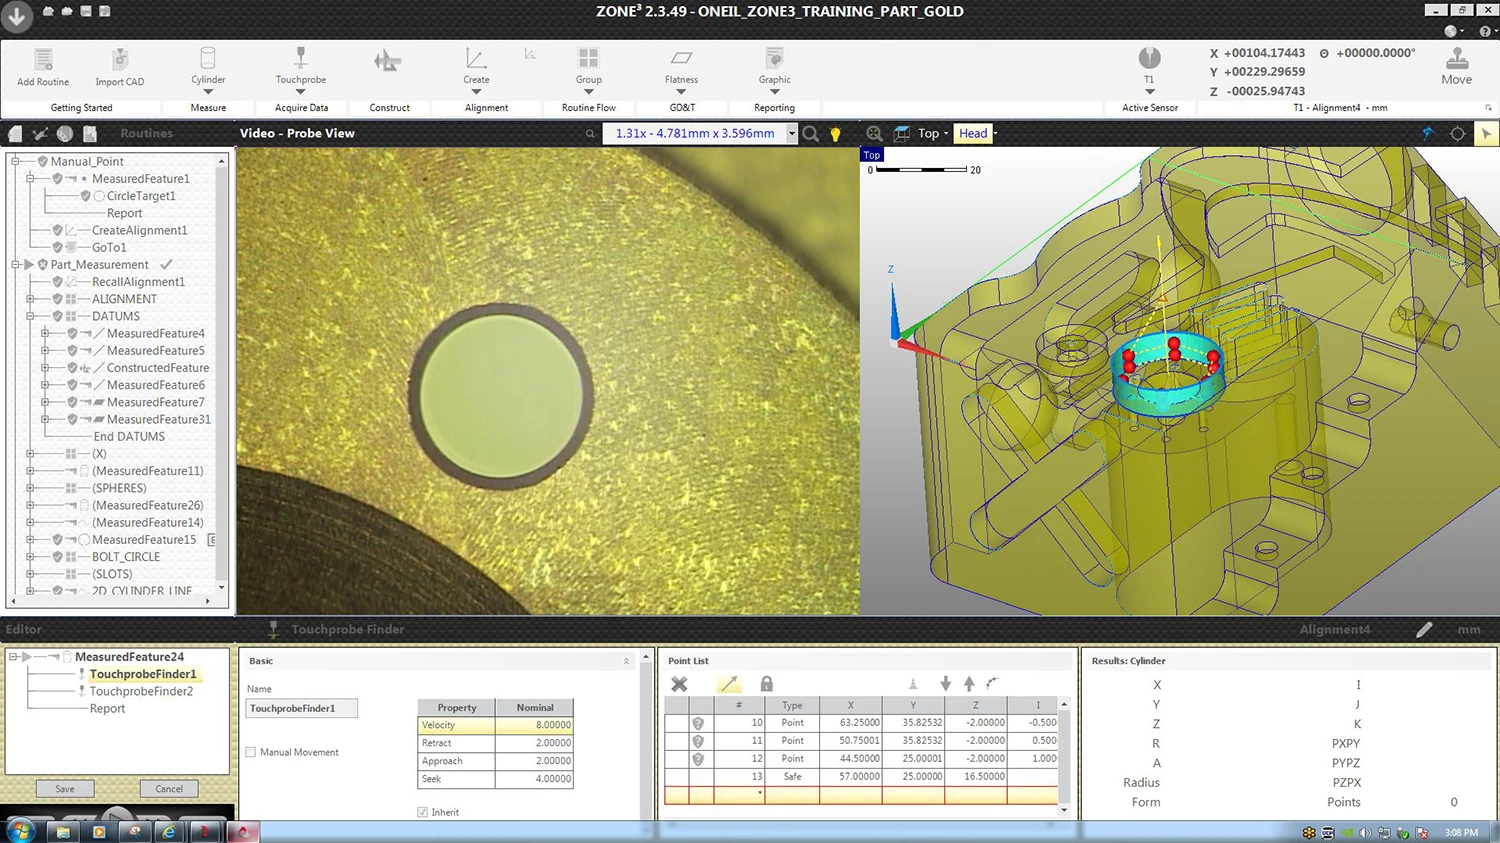Click the Move sensor joystick icon
1500x843 pixels.
click(1456, 60)
